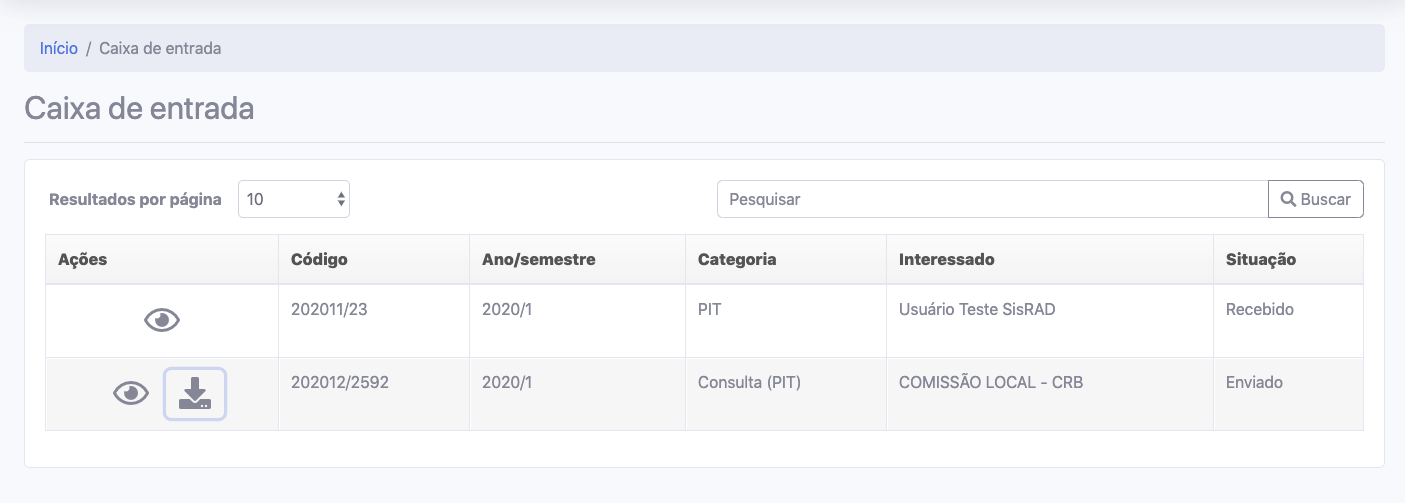Click the Categoria column header
The height and width of the screenshot is (503, 1405).
pyautogui.click(x=737, y=259)
